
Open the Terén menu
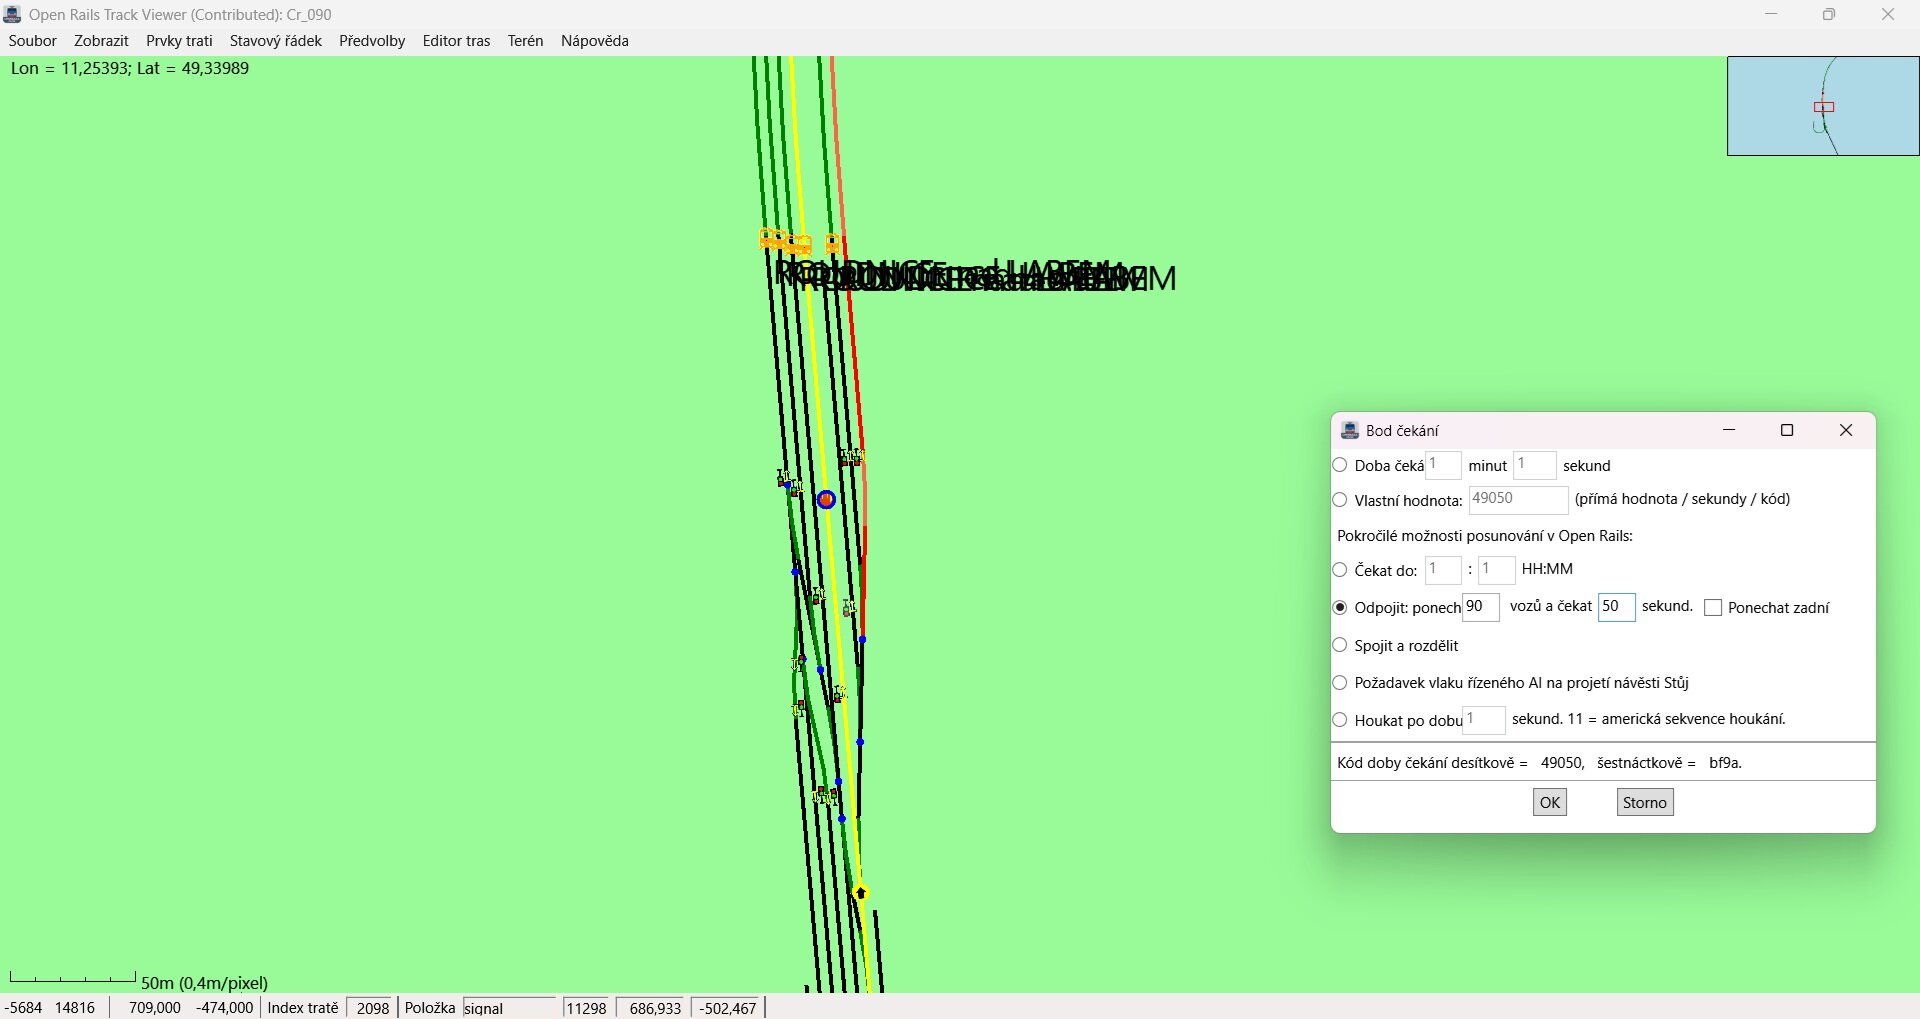pos(525,41)
